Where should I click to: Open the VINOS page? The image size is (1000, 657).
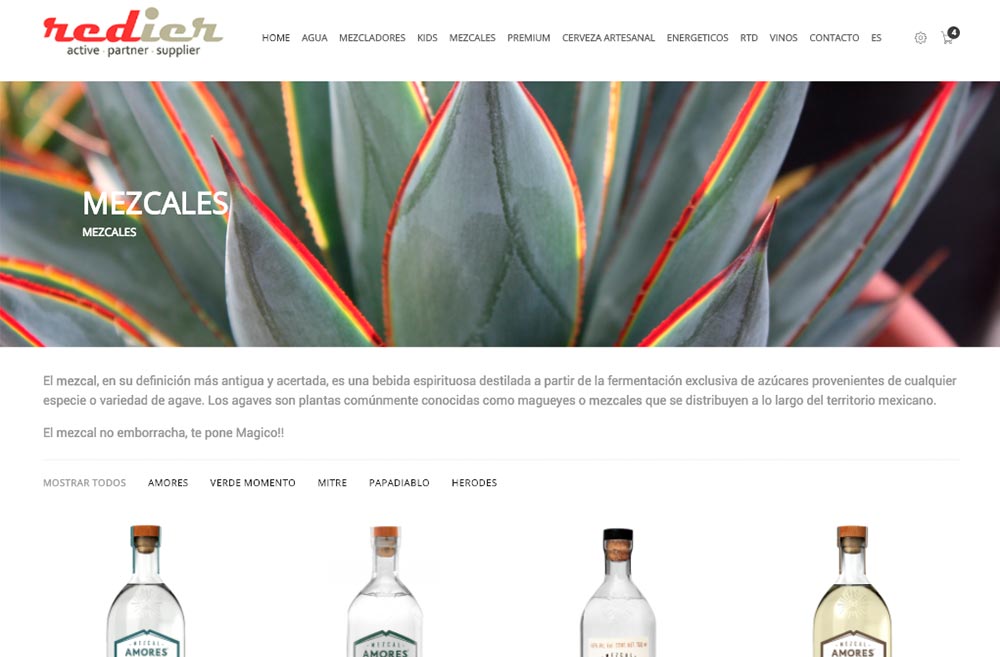[783, 38]
